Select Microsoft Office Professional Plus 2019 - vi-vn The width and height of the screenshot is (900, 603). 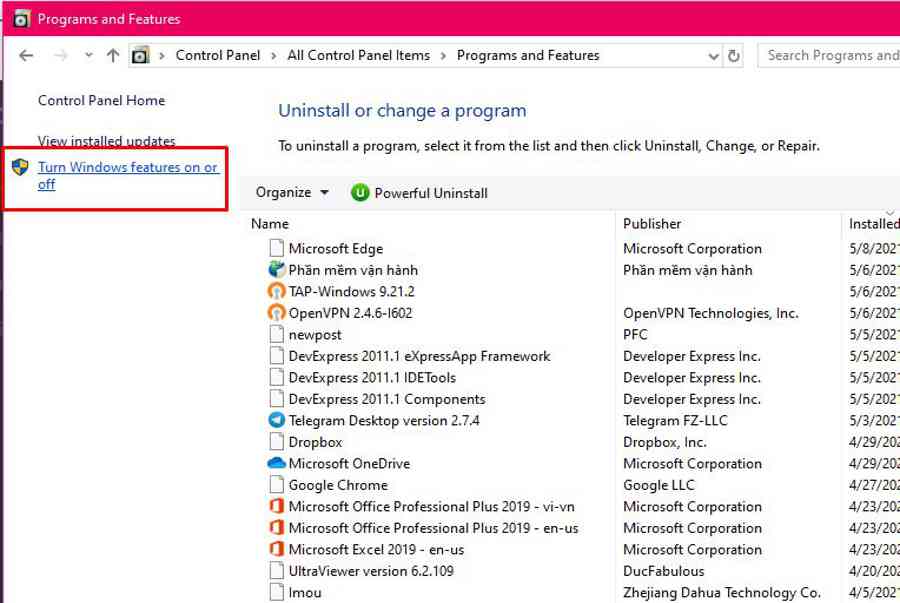point(432,507)
